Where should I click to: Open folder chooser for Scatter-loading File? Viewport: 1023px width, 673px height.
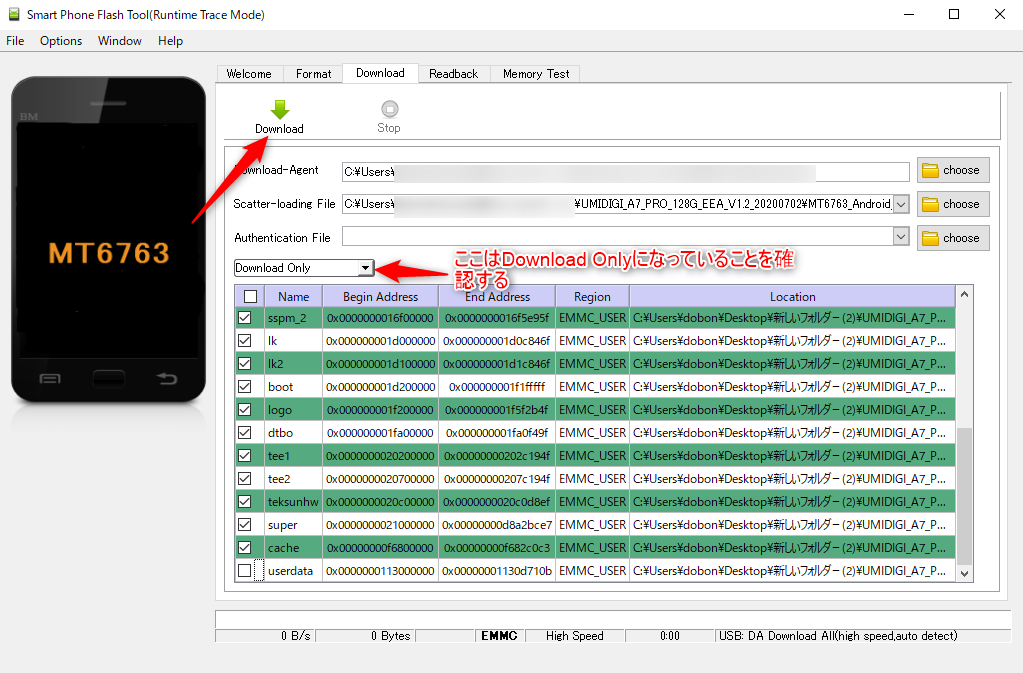click(x=953, y=204)
